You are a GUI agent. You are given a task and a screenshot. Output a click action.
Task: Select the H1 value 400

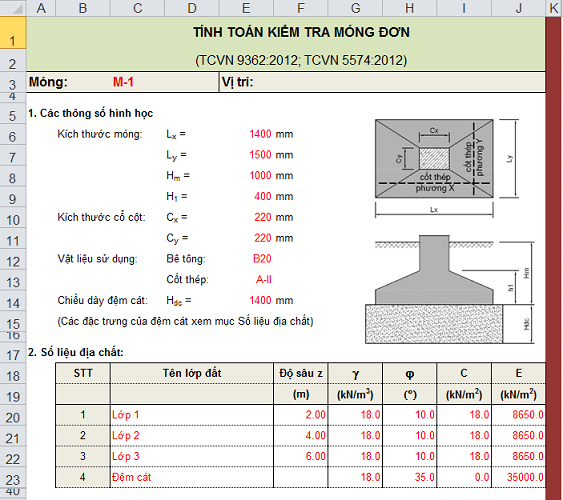click(x=262, y=196)
